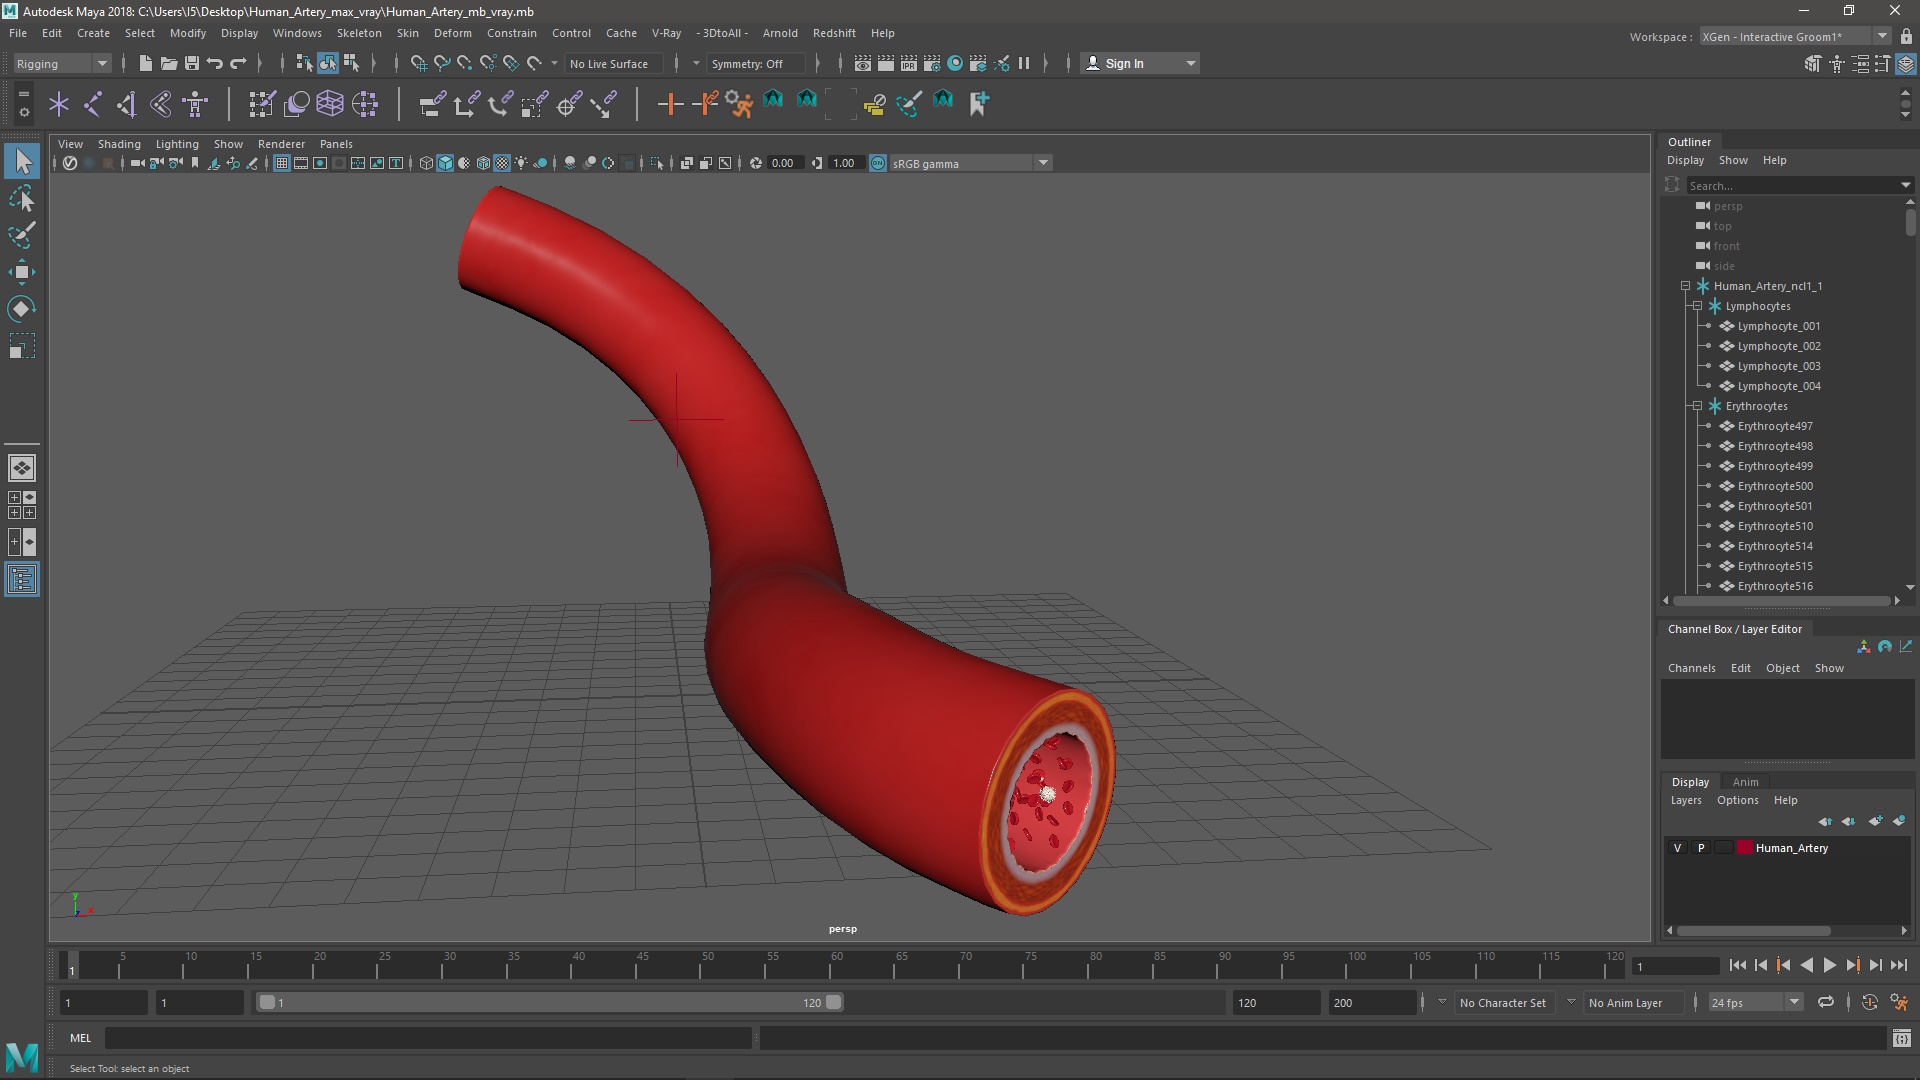The width and height of the screenshot is (1920, 1080).
Task: Pause Viewport 2.0 display icon
Action: (1024, 63)
